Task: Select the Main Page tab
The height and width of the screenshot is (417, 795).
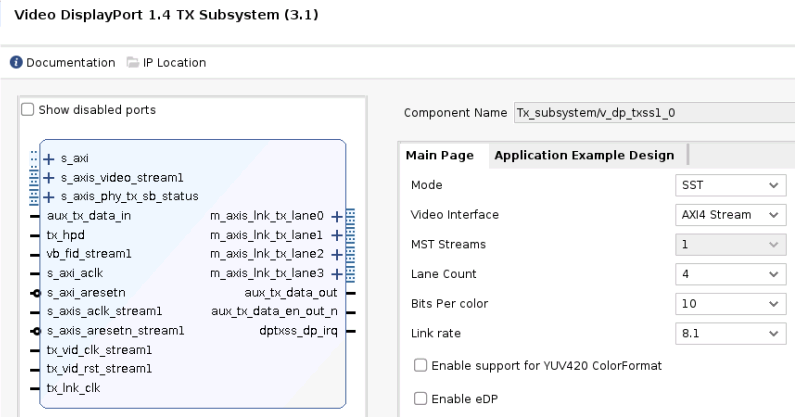Action: (439, 155)
